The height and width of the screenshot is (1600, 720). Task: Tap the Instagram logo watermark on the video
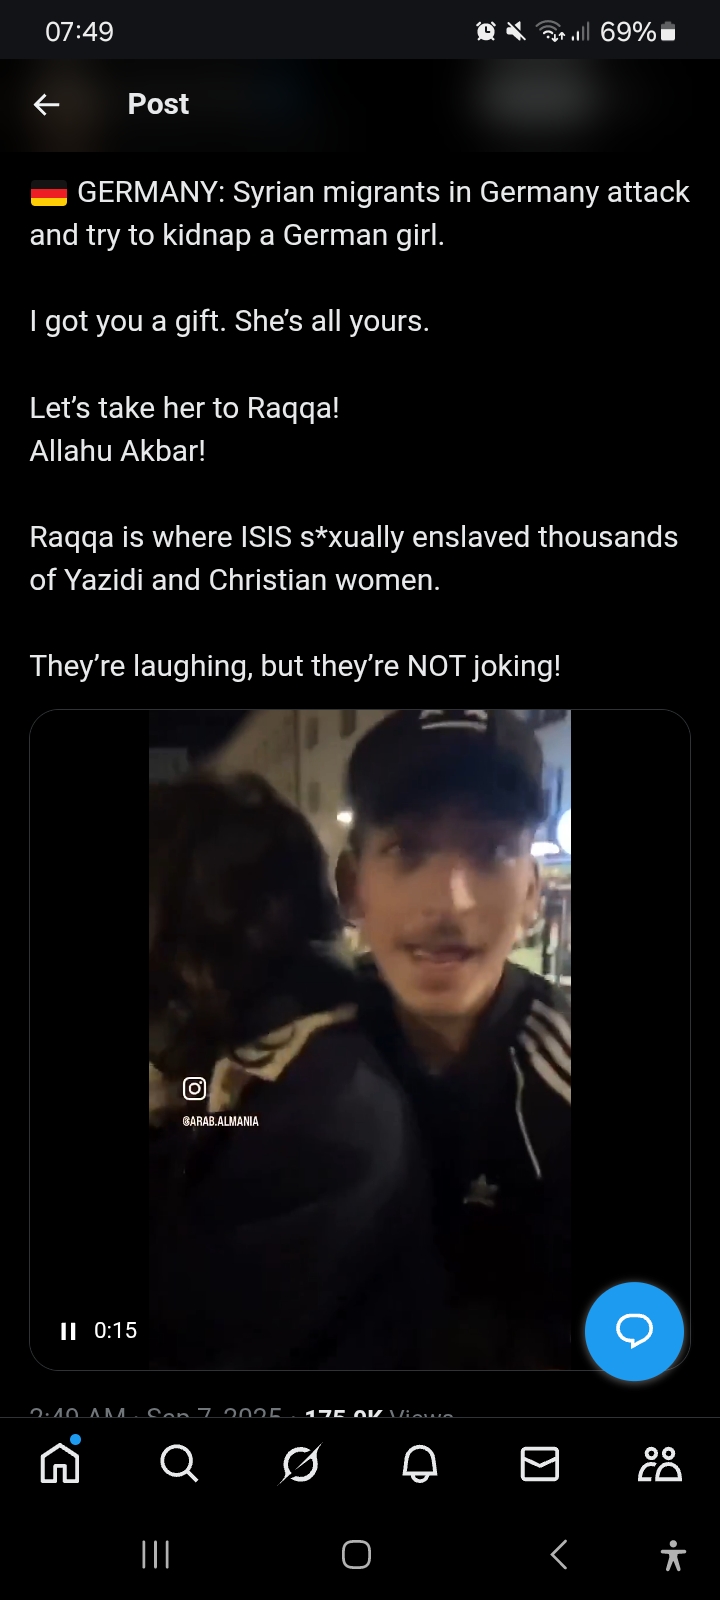[195, 1088]
